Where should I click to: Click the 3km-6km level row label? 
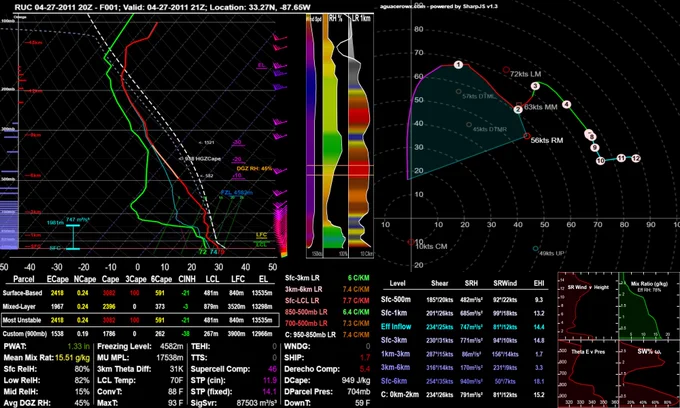click(x=395, y=367)
